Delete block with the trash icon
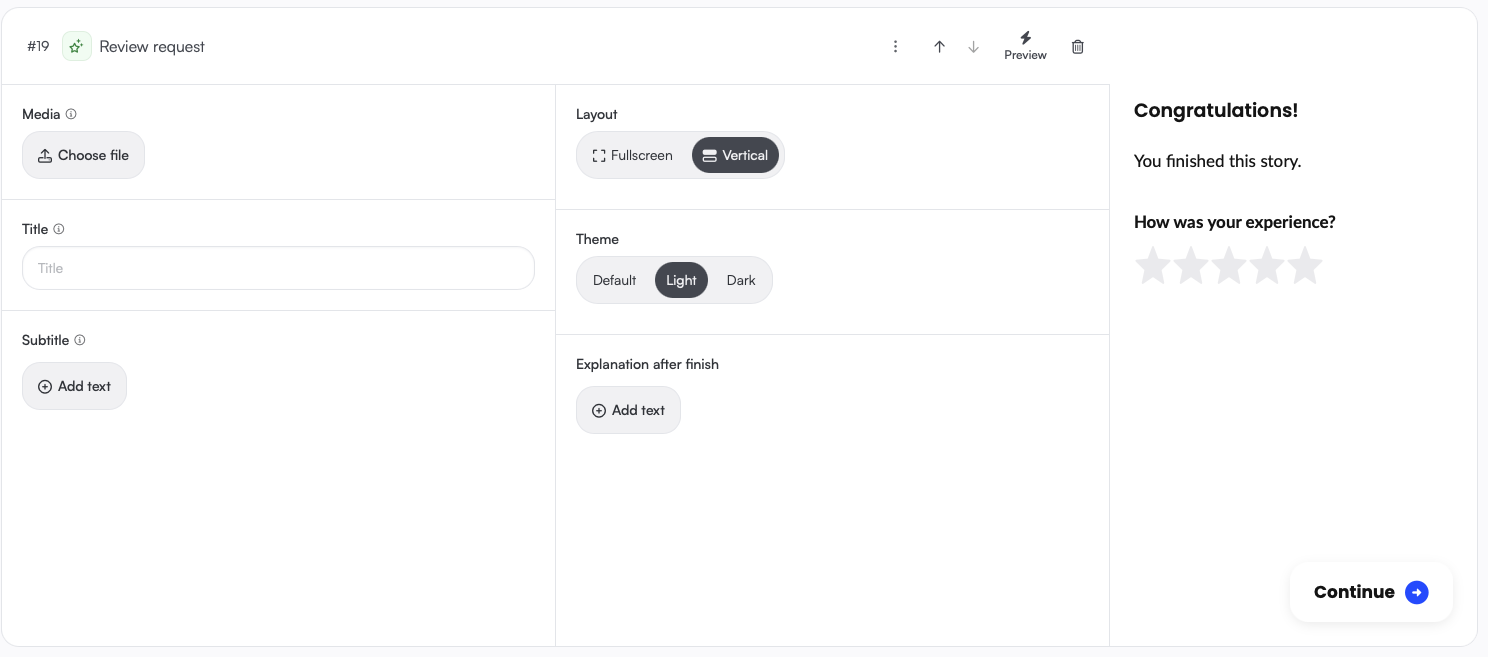Screen dimensions: 1488x657 tap(1077, 47)
